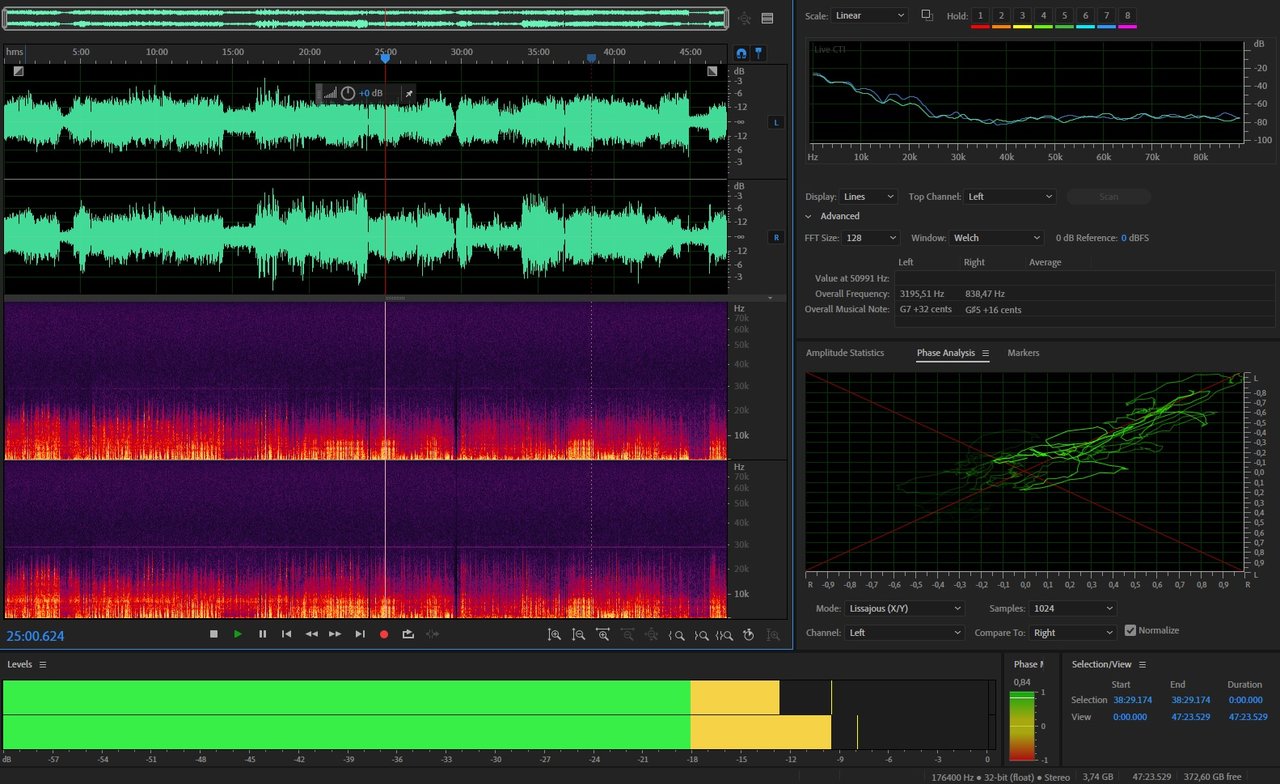Toggle the magnet snapping icon
The image size is (1280, 784).
pyautogui.click(x=741, y=53)
